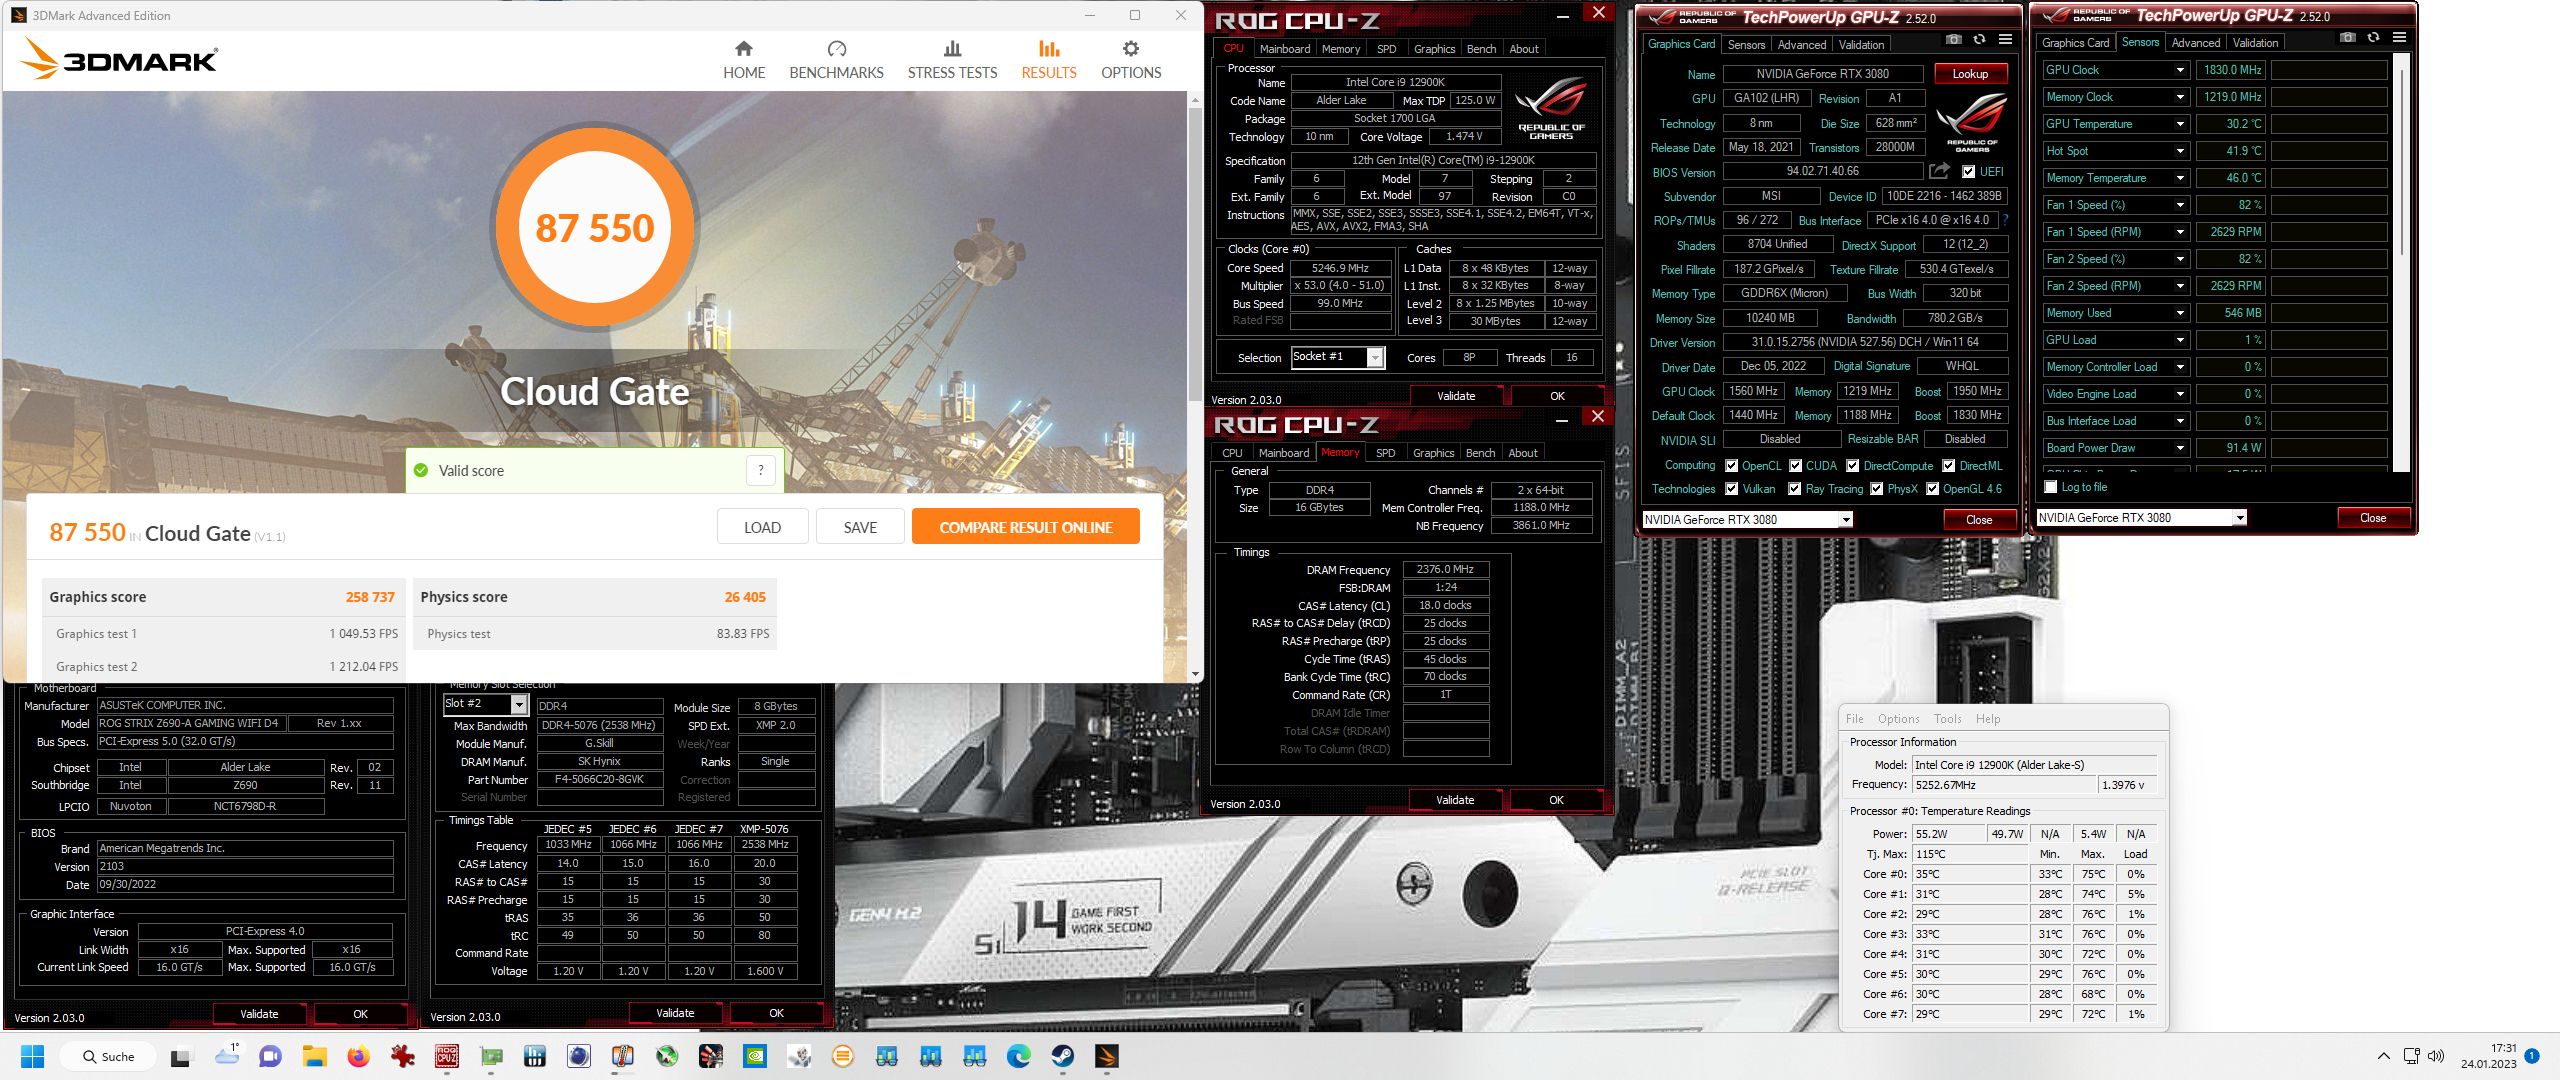Expand the Board Power Draw sensor dropdown

point(2180,448)
